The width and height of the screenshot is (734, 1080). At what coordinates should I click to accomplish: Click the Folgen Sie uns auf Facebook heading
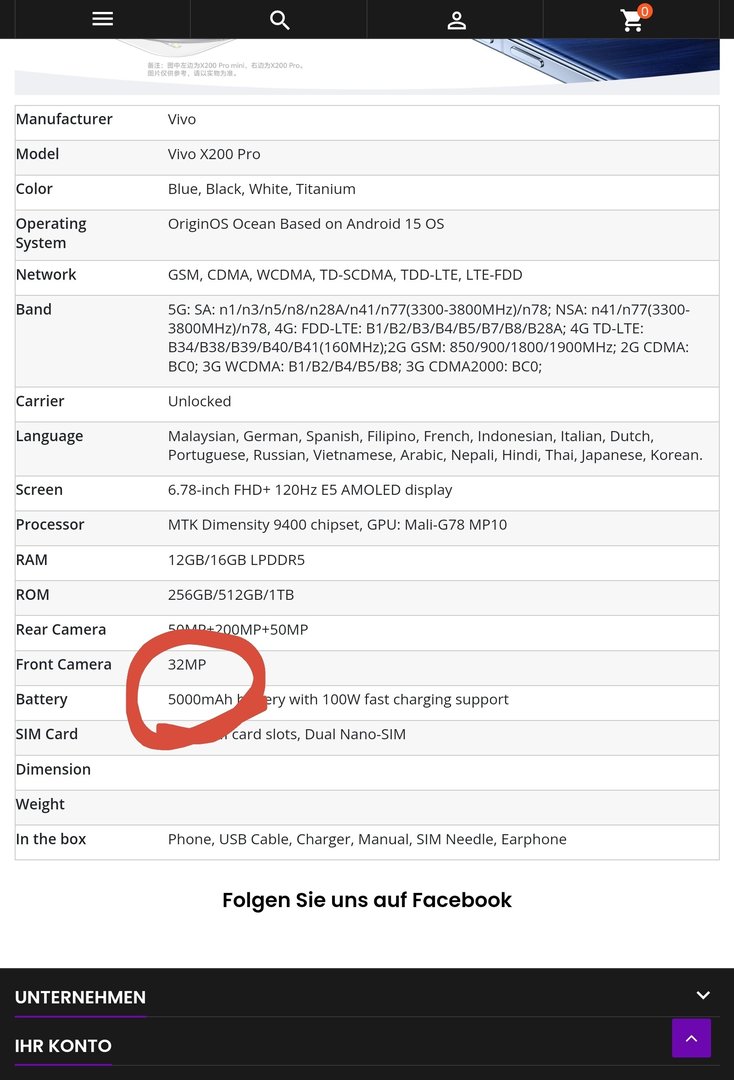pos(367,900)
